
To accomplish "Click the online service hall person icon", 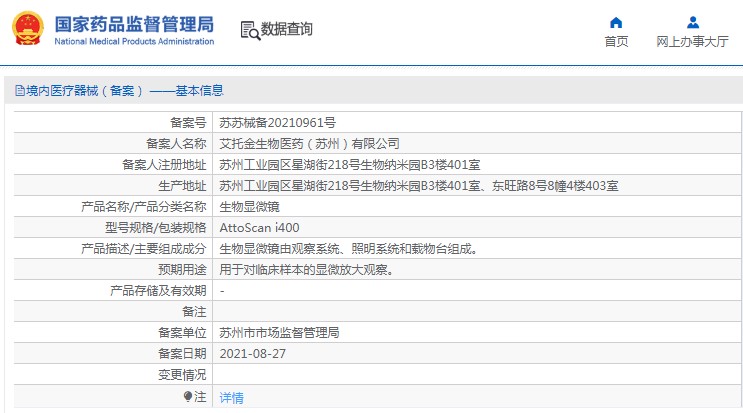I will (693, 22).
